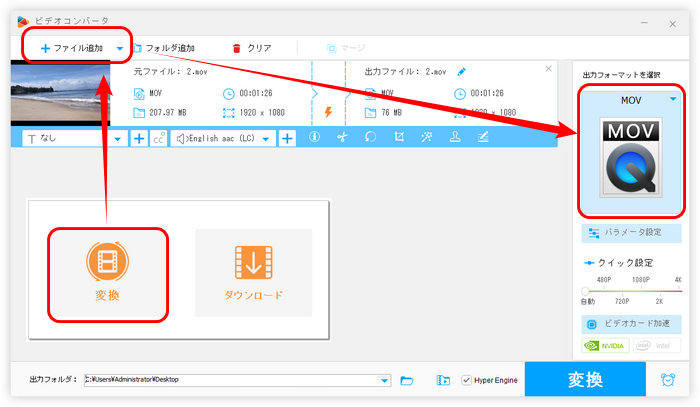Image resolution: width=700 pixels, height=407 pixels.
Task: Open the English aac audio track dropdown
Action: (223, 139)
